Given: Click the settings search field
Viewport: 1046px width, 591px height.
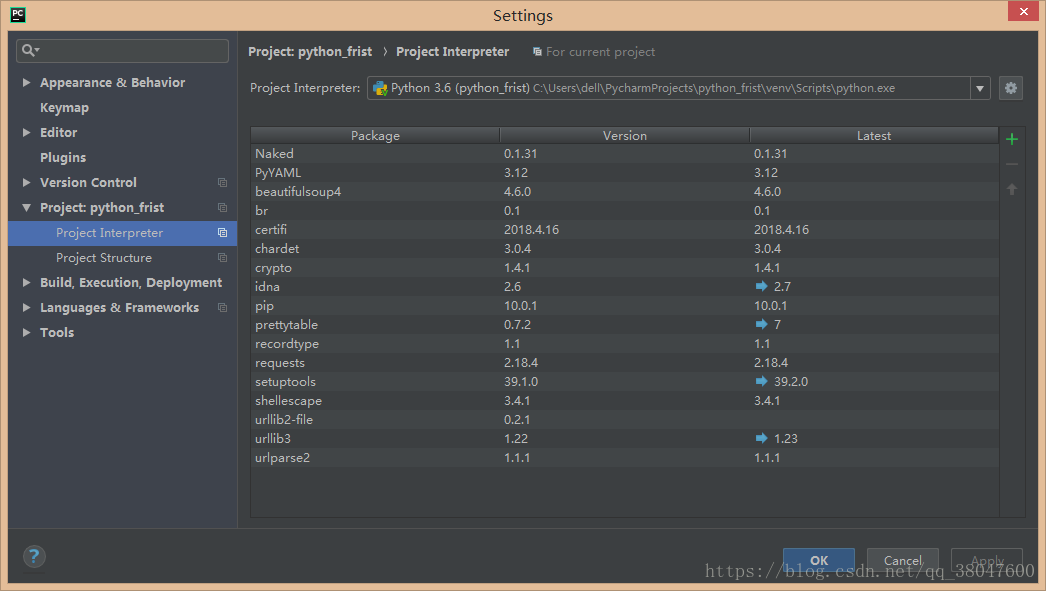Looking at the screenshot, I should (x=122, y=51).
